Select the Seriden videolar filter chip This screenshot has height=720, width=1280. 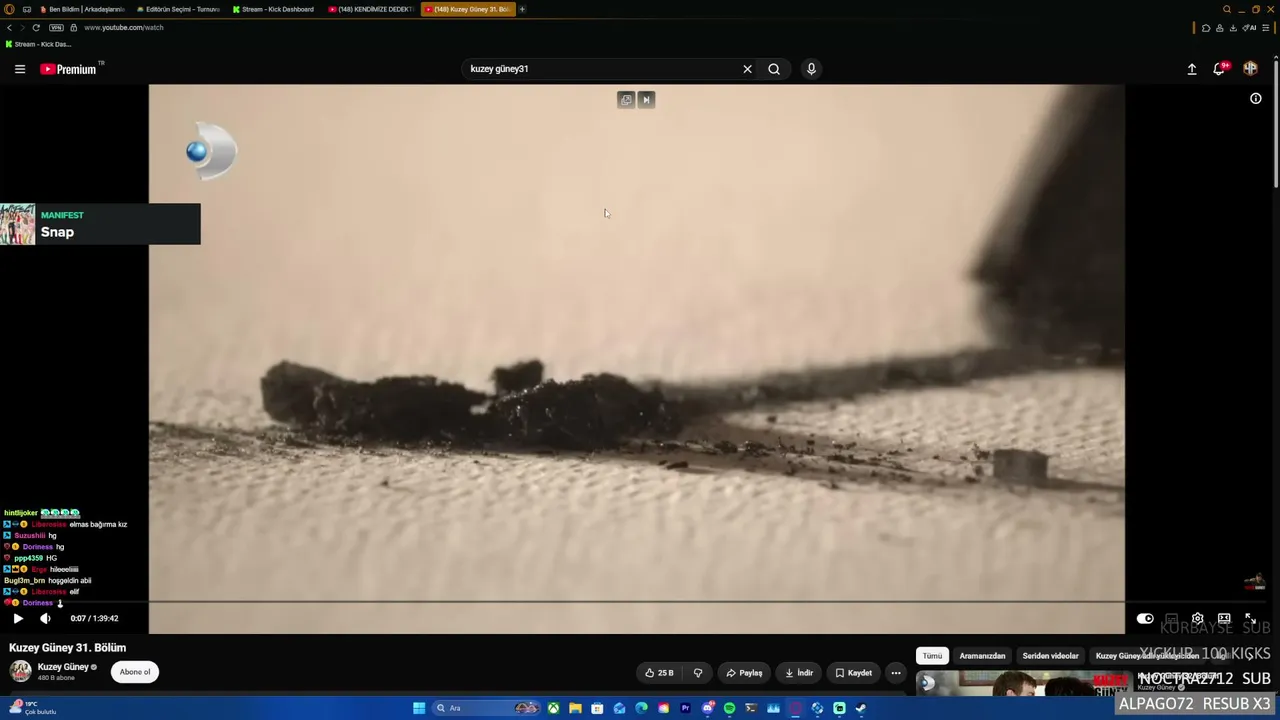pos(1050,656)
